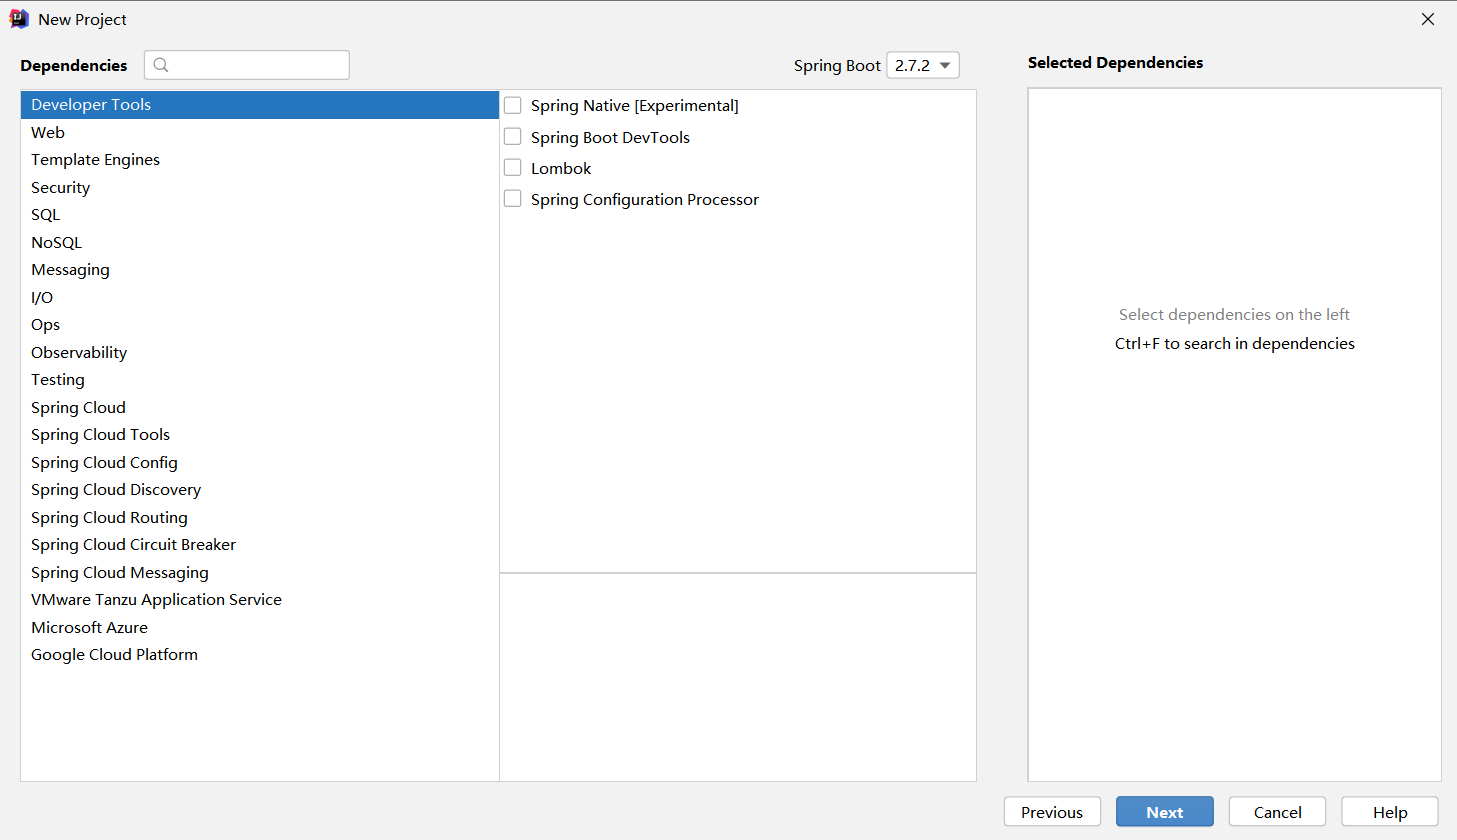The image size is (1457, 840).
Task: Select the Testing category
Action: pos(260,380)
